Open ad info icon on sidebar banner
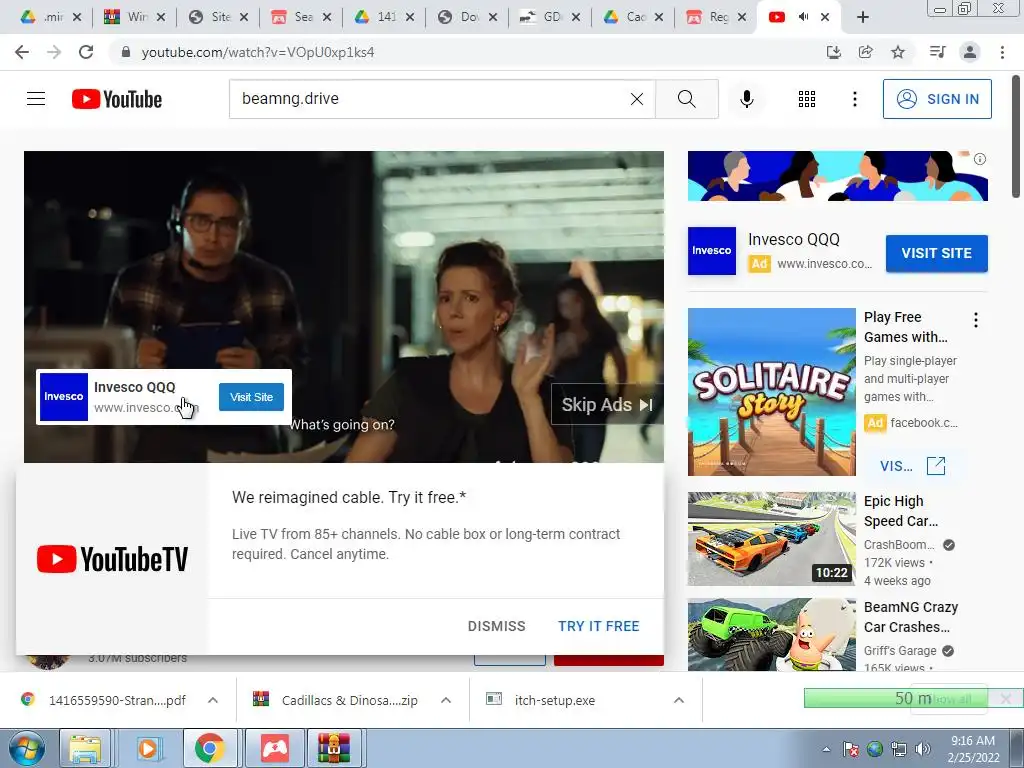This screenshot has height=768, width=1024. (980, 159)
